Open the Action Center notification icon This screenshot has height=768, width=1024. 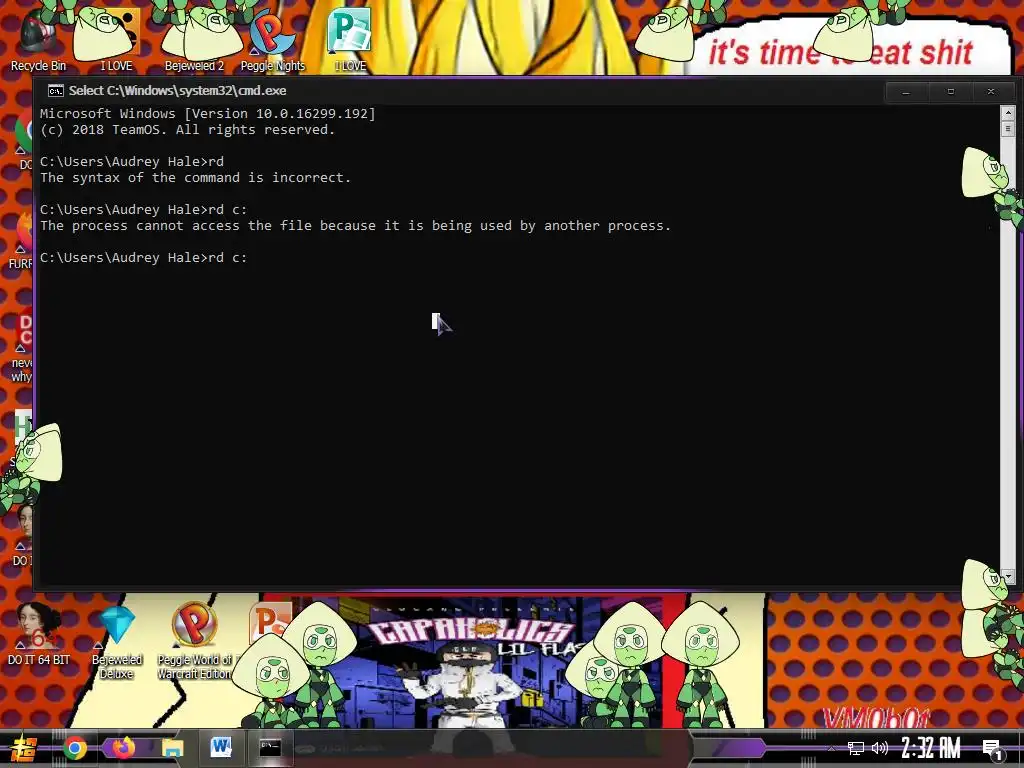tap(992, 749)
